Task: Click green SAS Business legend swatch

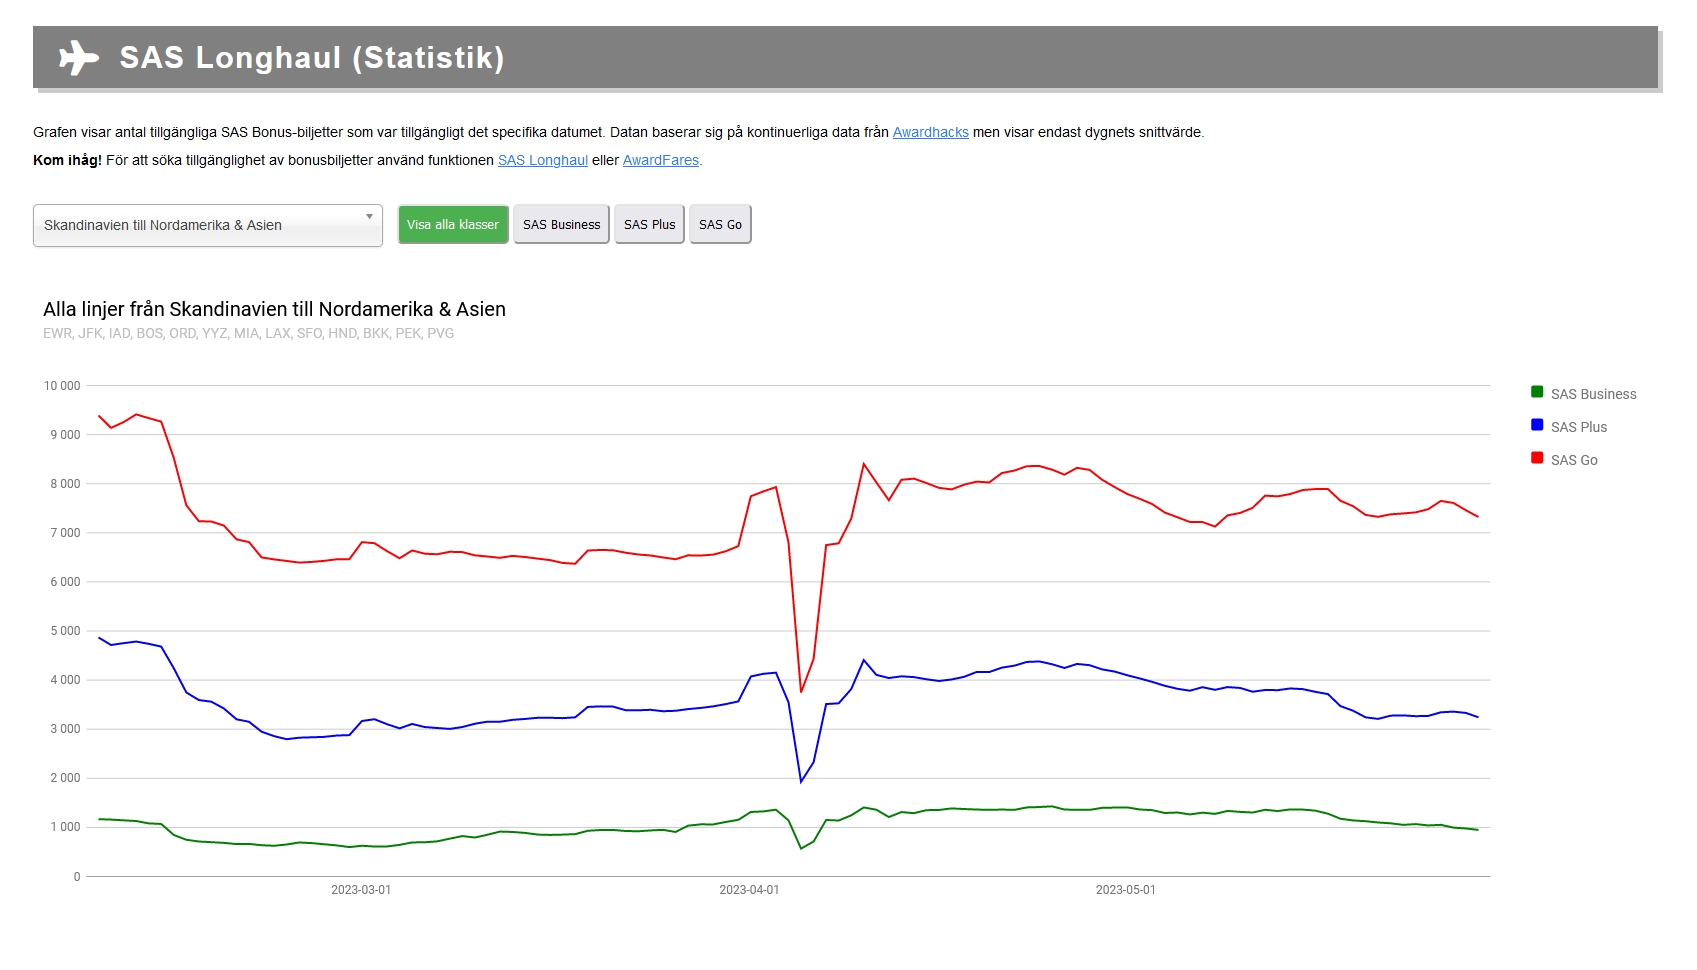Action: 1537,392
